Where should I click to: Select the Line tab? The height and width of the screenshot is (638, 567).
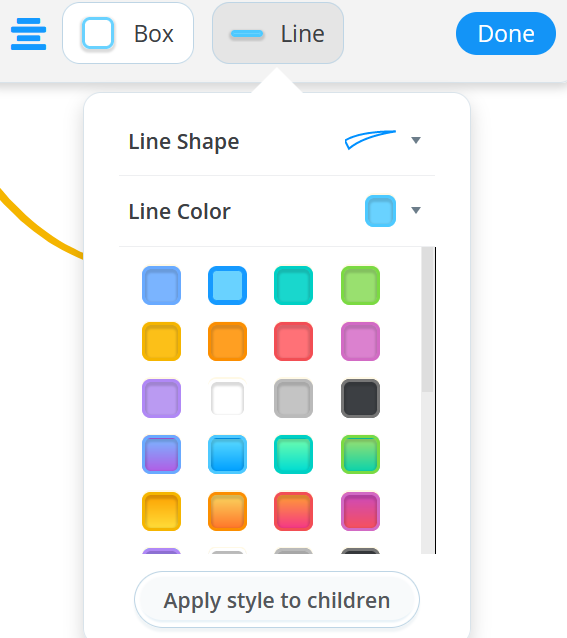click(x=278, y=33)
